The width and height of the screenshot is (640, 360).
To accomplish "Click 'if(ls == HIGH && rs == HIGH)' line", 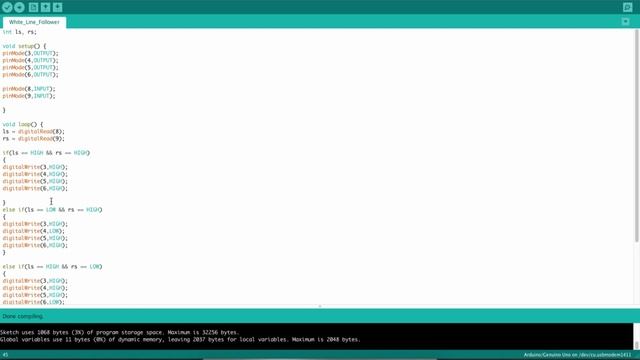I will (46, 153).
